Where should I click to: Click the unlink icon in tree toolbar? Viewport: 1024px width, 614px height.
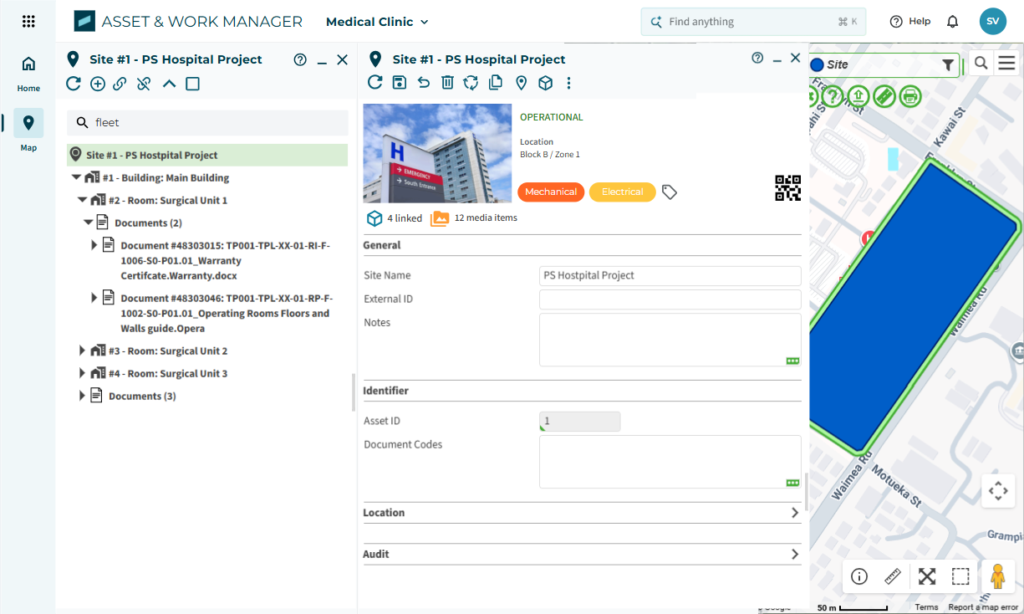pyautogui.click(x=144, y=84)
